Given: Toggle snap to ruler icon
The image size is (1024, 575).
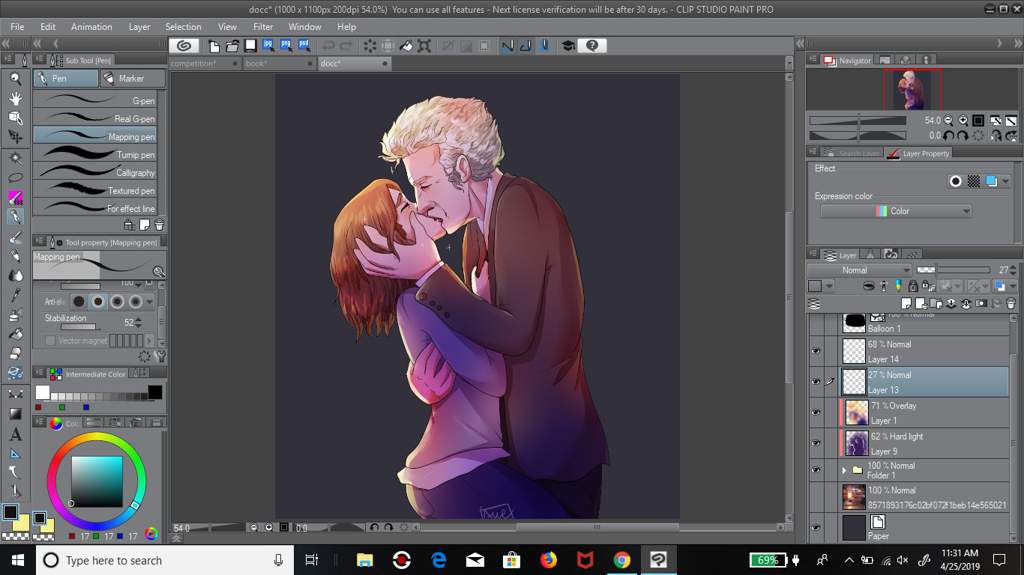Looking at the screenshot, I should 507,46.
